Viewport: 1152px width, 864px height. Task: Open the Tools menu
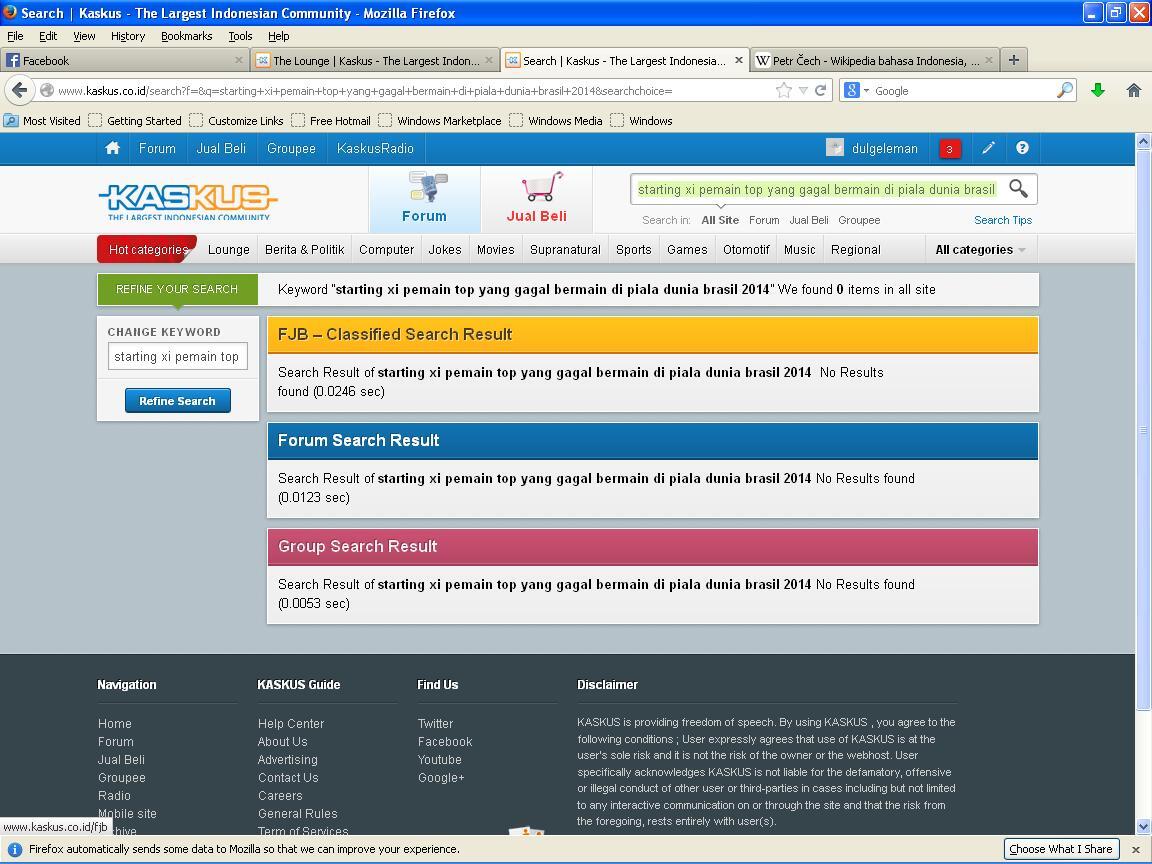[240, 36]
